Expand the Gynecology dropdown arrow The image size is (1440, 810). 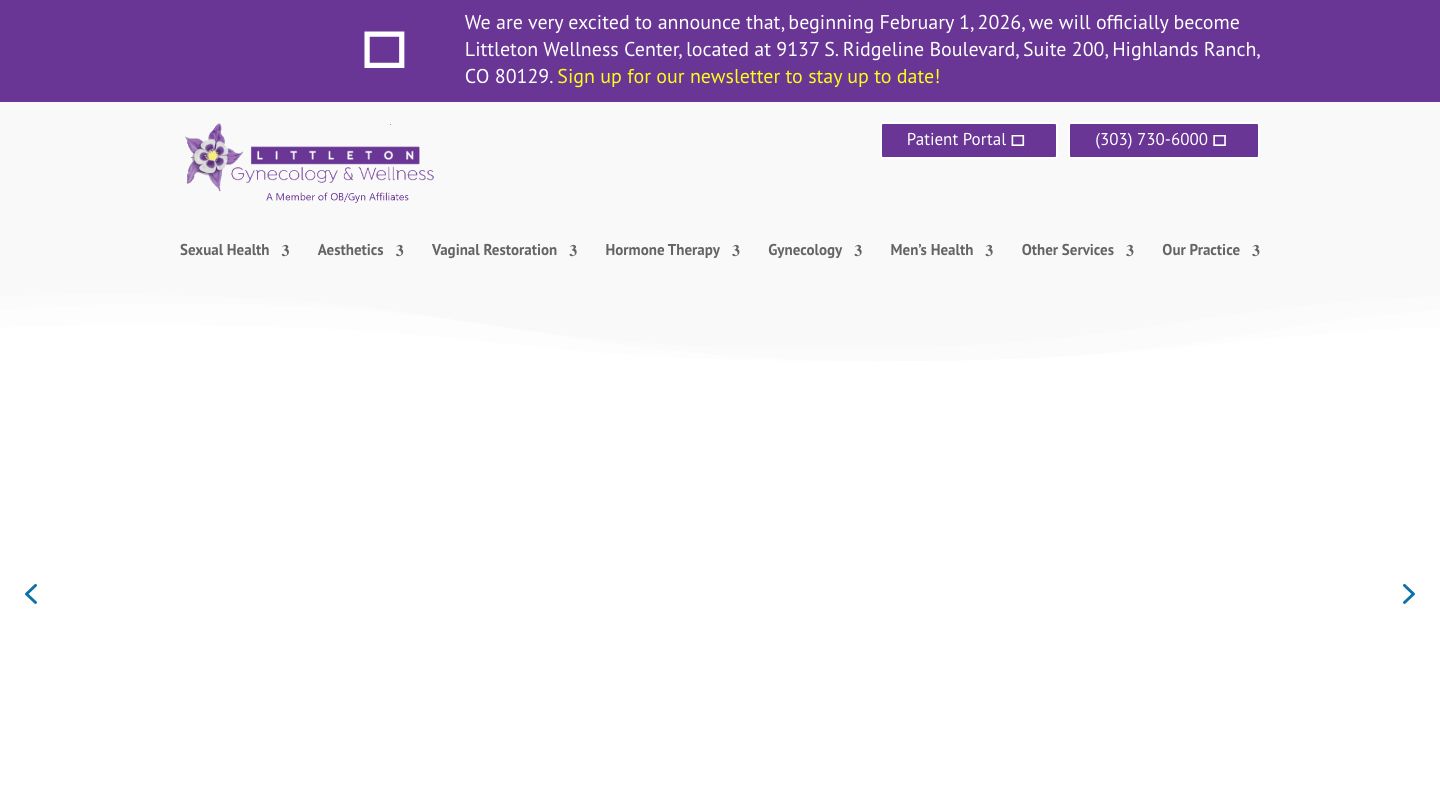pyautogui.click(x=858, y=251)
